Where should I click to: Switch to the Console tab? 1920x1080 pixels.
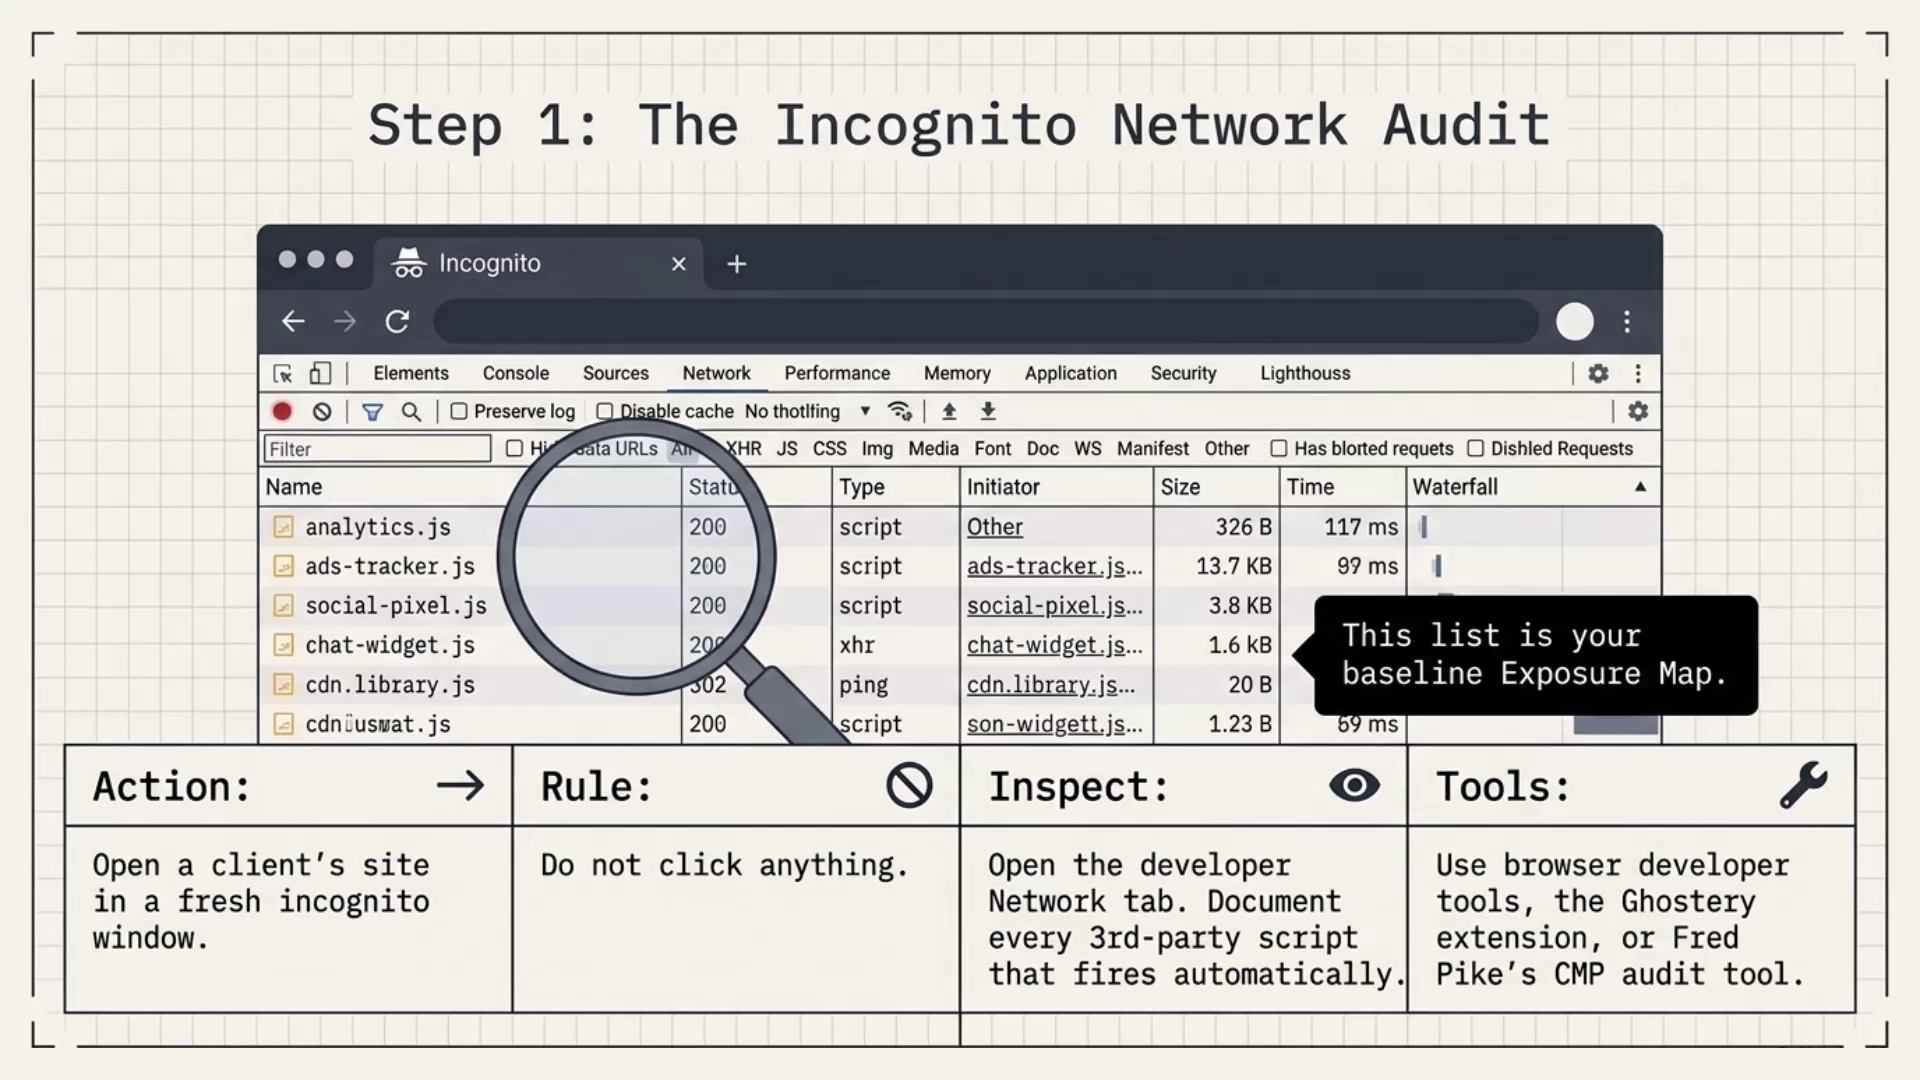tap(516, 373)
